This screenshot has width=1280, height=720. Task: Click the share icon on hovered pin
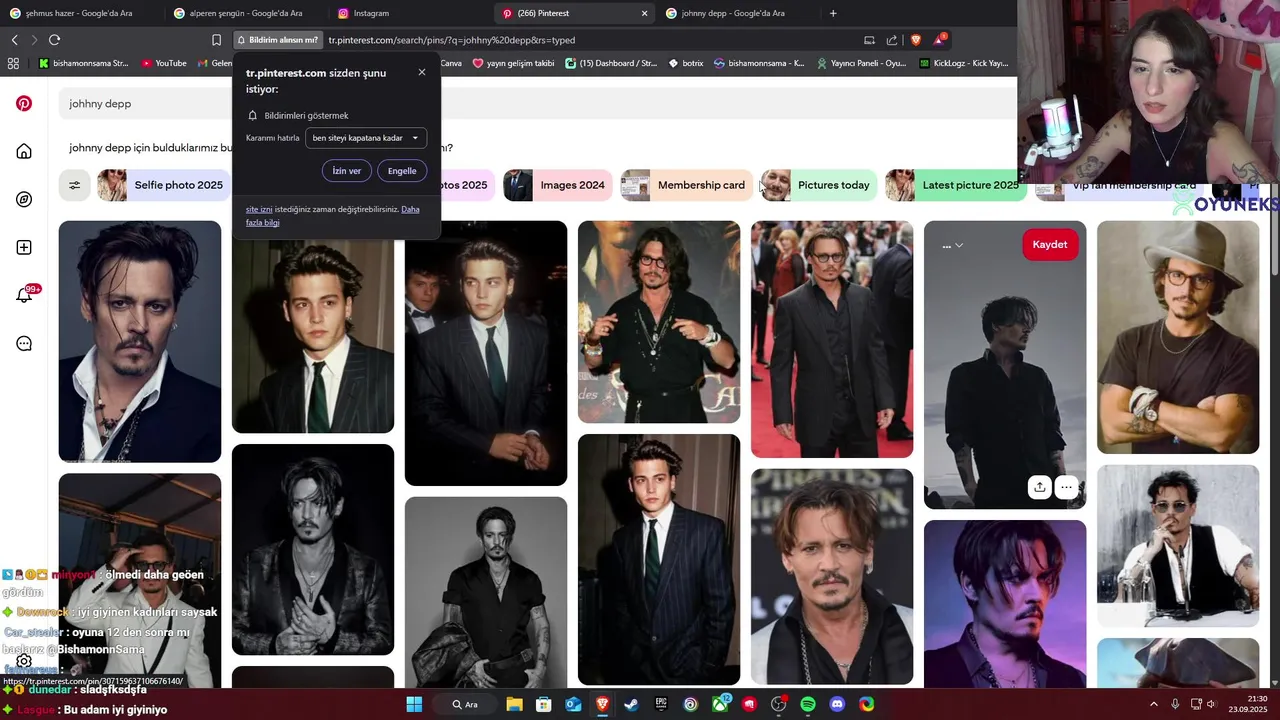click(1040, 487)
